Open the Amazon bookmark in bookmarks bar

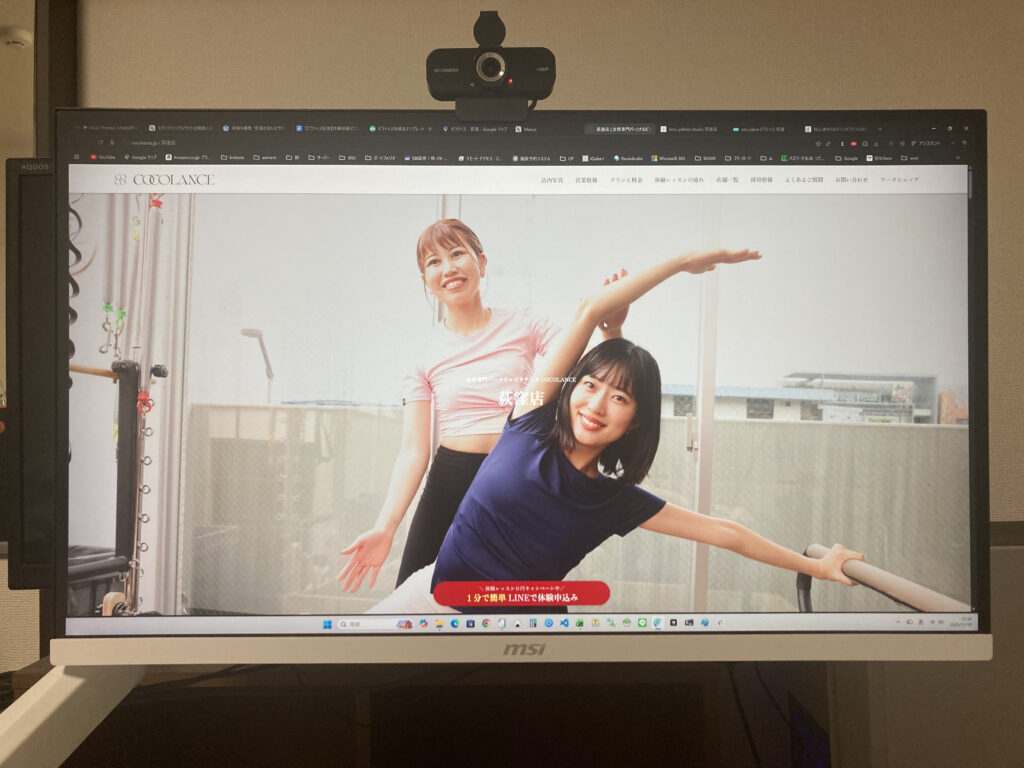tap(187, 157)
